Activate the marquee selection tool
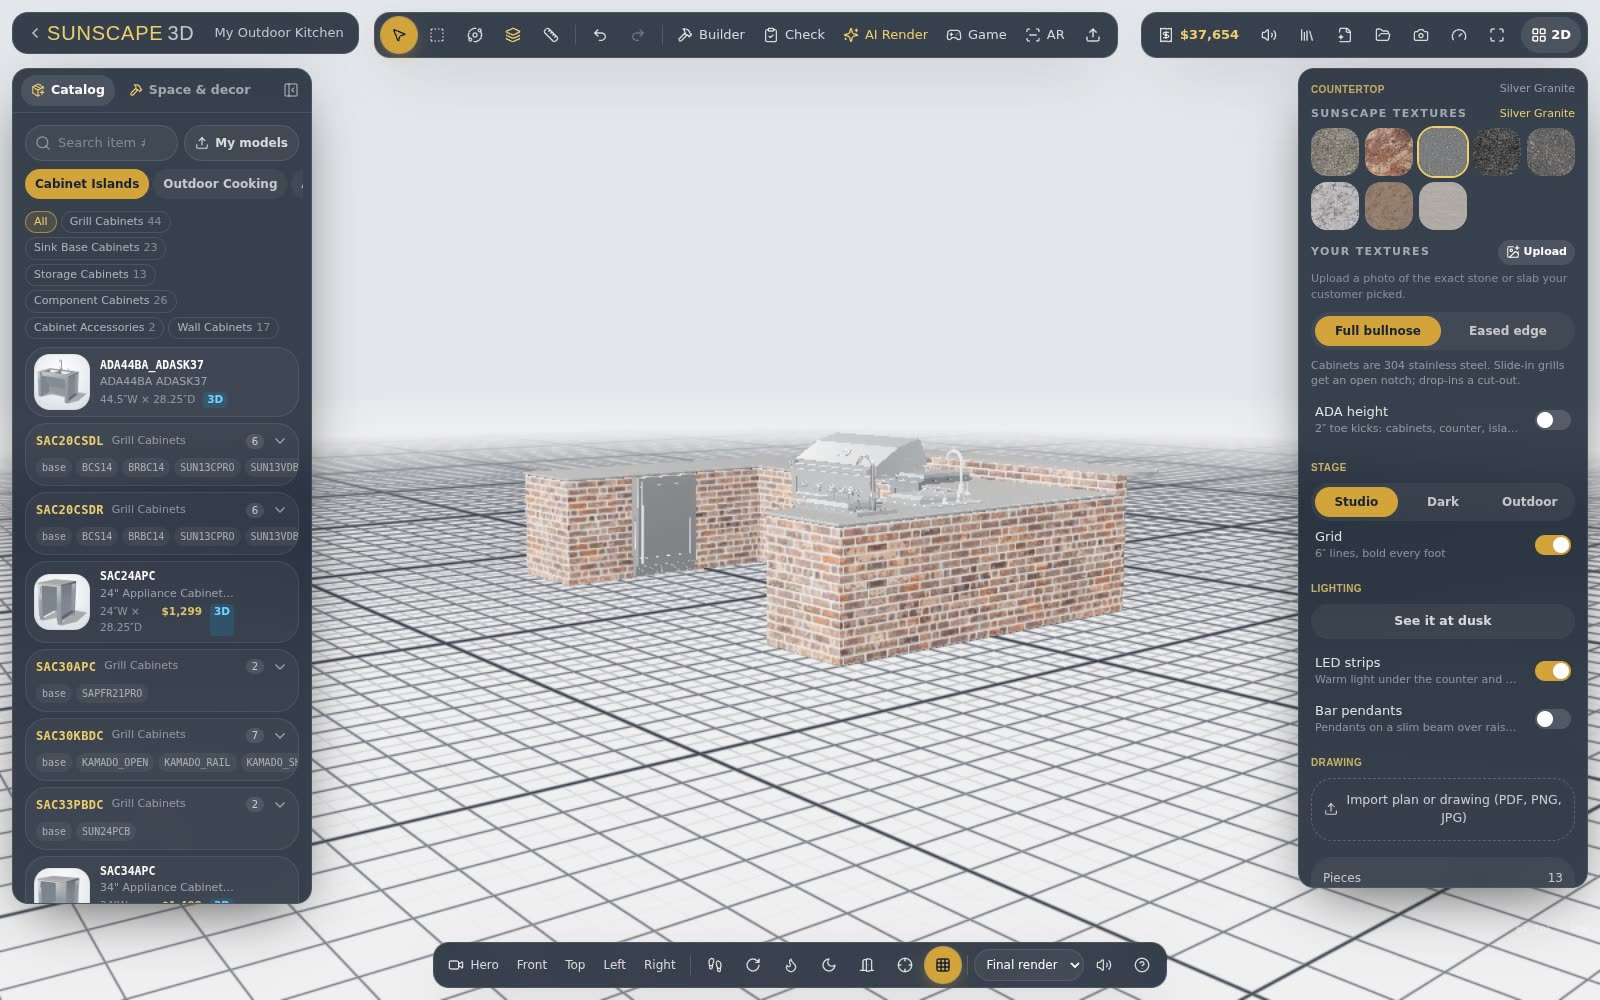 click(437, 35)
